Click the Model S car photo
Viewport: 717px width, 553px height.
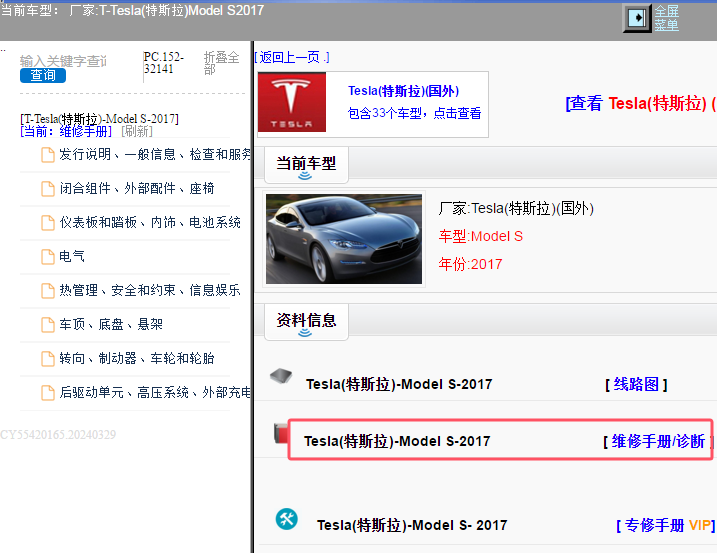tap(344, 239)
